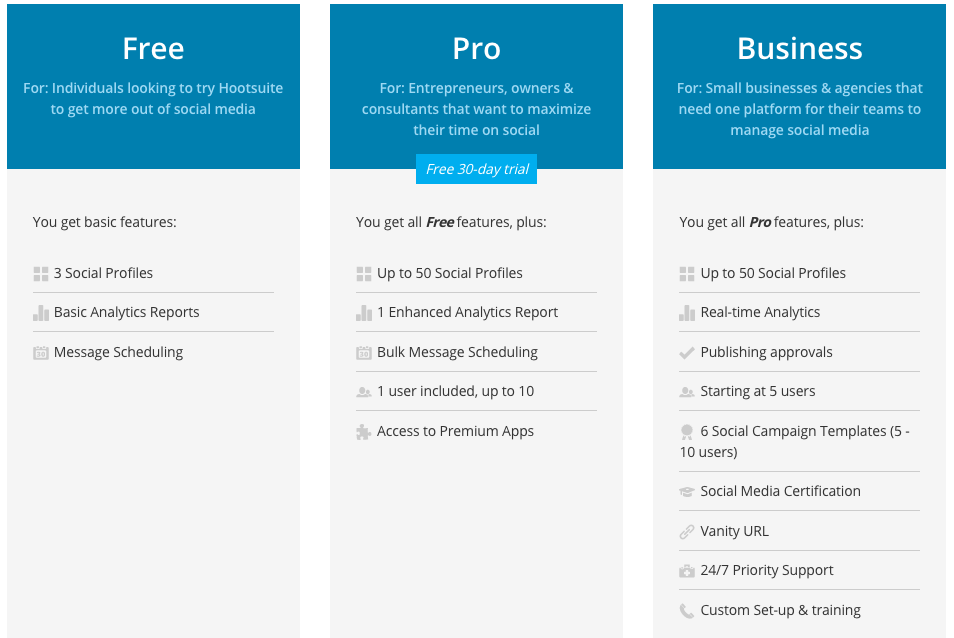The height and width of the screenshot is (638, 954).
Task: Click the checkmark icon beside Publishing approvals
Action: 687,352
